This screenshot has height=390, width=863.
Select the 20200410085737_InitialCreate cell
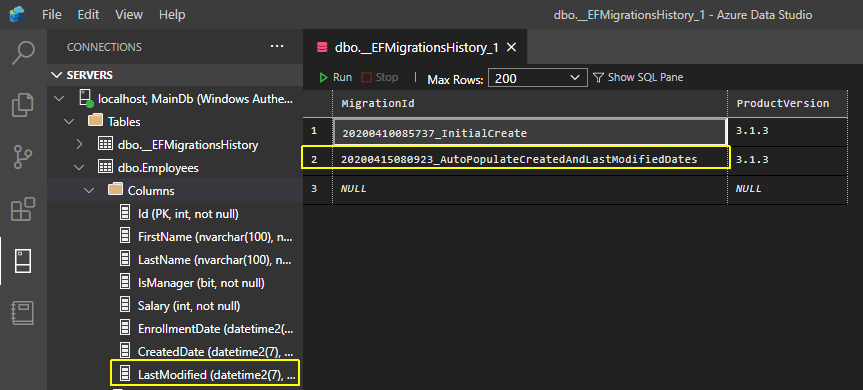(x=529, y=133)
